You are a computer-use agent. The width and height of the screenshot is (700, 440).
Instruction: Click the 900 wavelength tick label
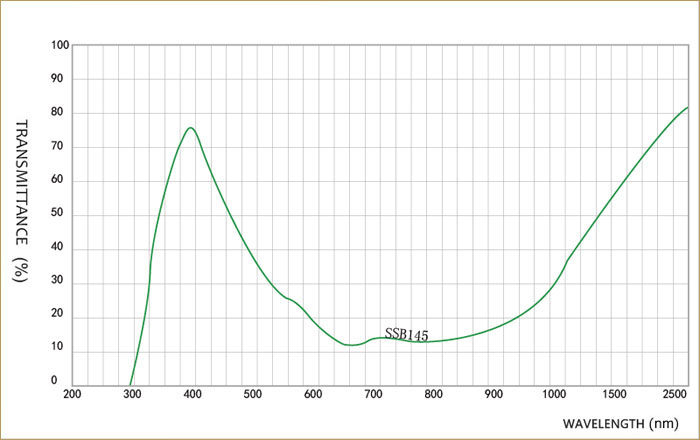click(492, 394)
